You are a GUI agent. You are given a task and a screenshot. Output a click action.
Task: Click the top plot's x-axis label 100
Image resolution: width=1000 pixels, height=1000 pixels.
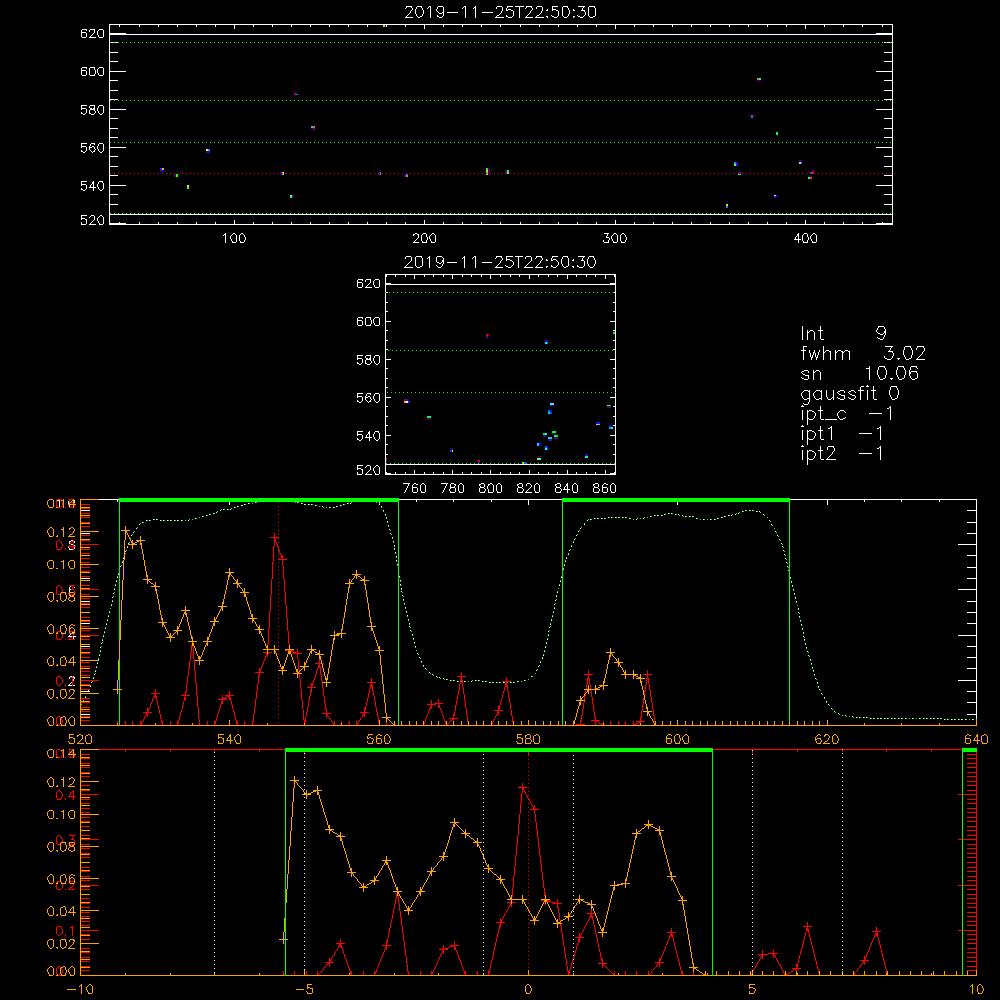tap(234, 239)
